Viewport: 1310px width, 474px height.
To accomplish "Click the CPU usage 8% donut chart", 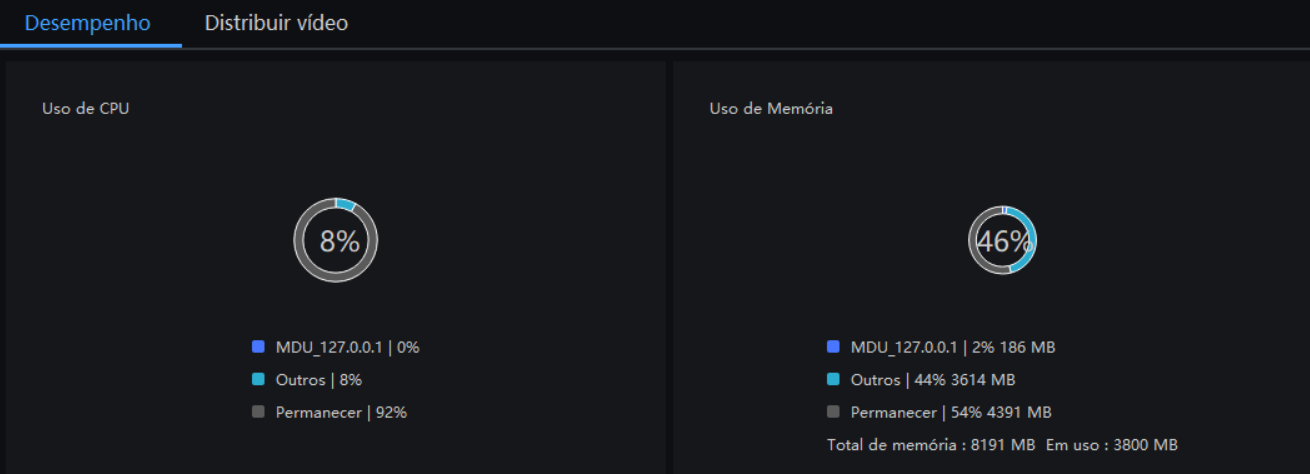I will point(336,240).
